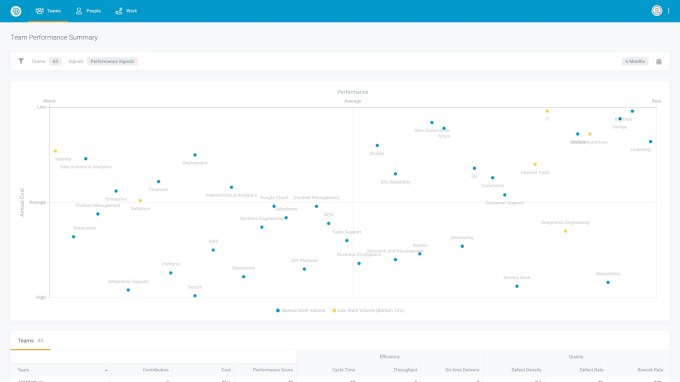Select the yellow Database data point
Viewport: 680px width, 382px height.
tap(140, 200)
